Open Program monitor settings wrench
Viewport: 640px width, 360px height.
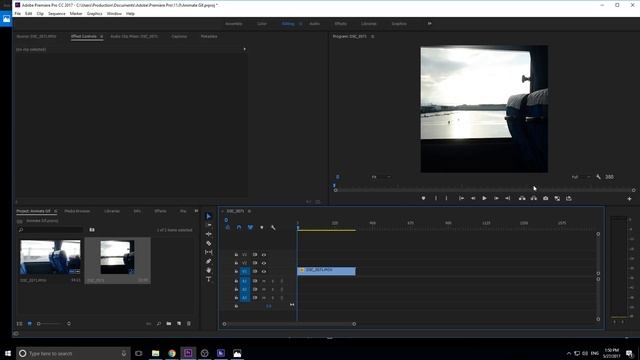click(x=598, y=177)
